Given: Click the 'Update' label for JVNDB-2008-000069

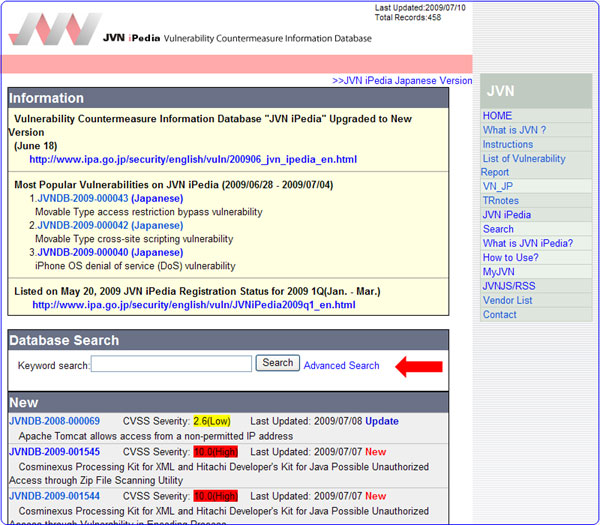Looking at the screenshot, I should [x=382, y=421].
